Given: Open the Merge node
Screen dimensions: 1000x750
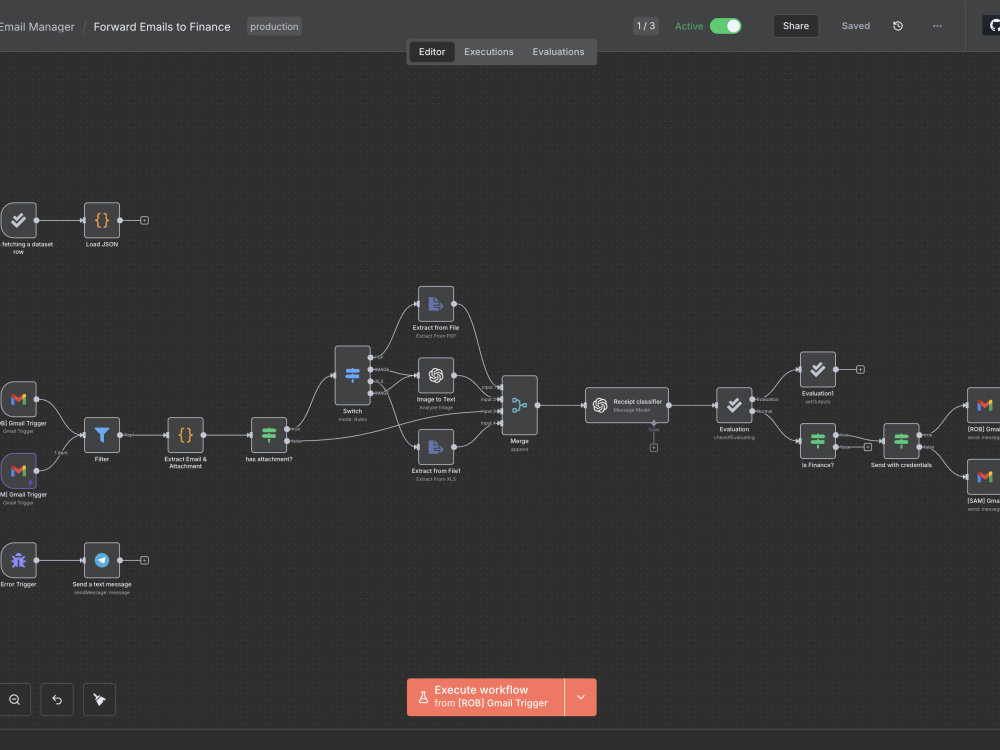Looking at the screenshot, I should pos(519,405).
